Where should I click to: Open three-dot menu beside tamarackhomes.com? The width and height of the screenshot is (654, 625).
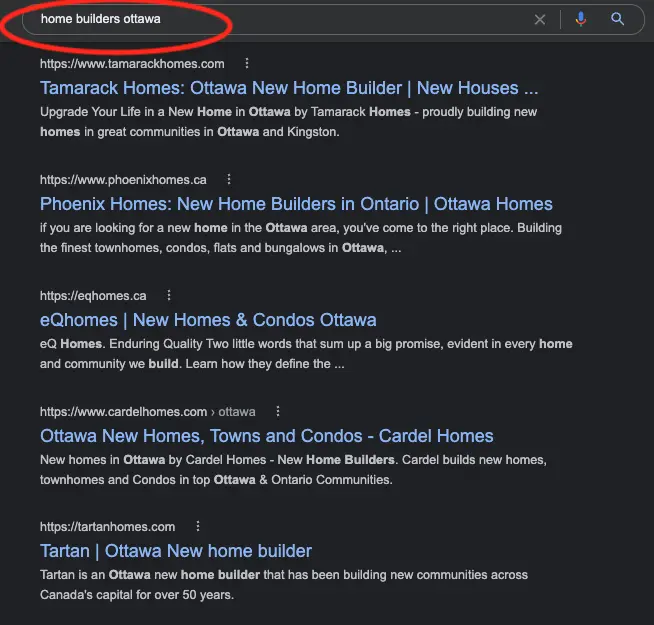pyautogui.click(x=247, y=64)
